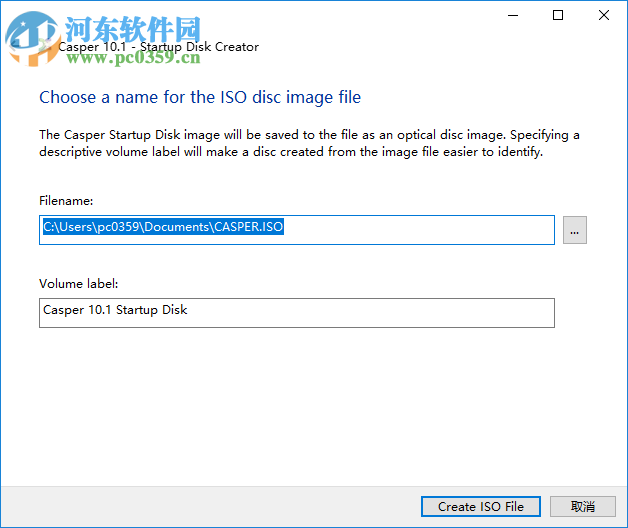
Task: Open the browse dialog with the ellipsis button
Action: tap(574, 229)
